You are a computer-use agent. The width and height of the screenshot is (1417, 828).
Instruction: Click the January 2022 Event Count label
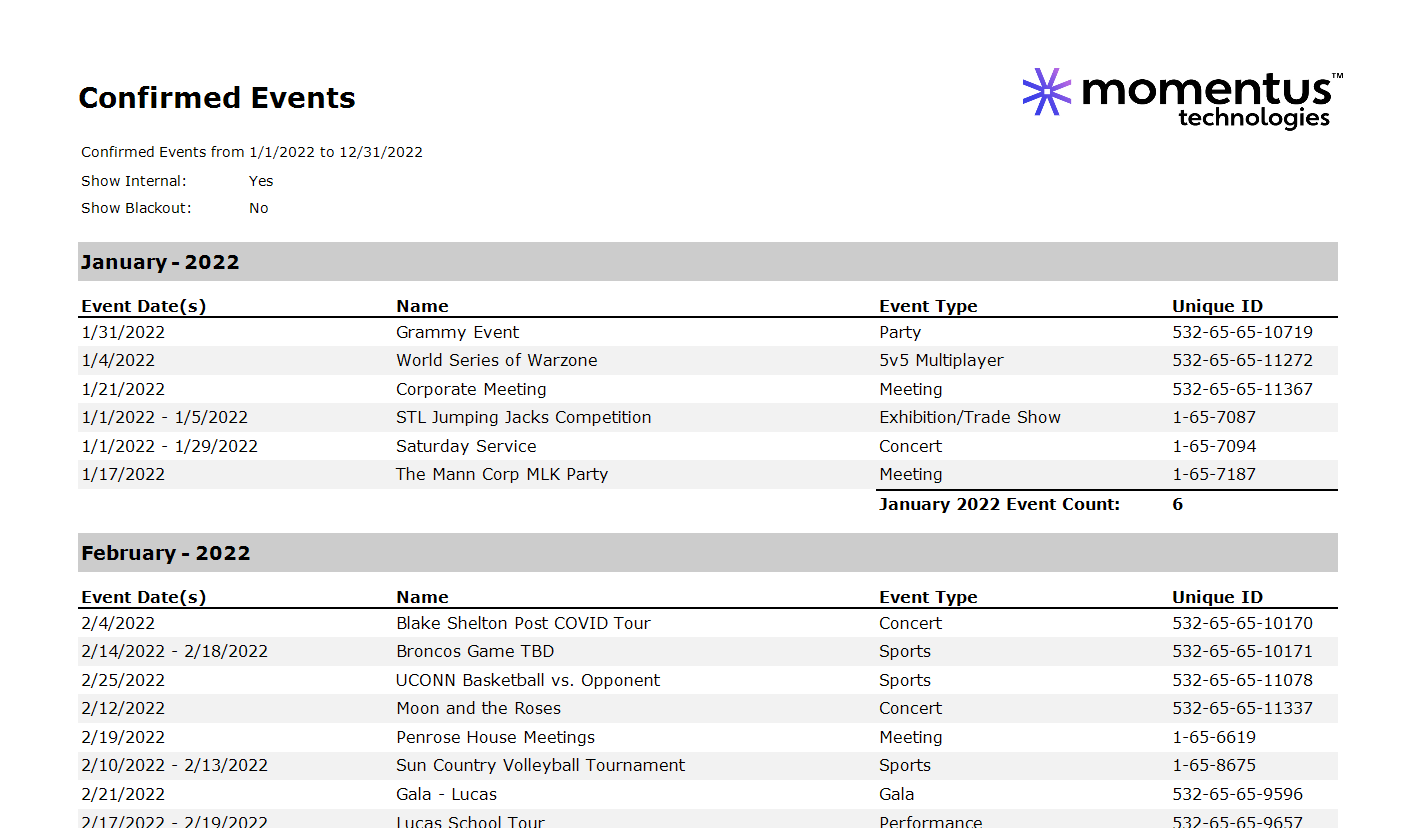click(1000, 504)
